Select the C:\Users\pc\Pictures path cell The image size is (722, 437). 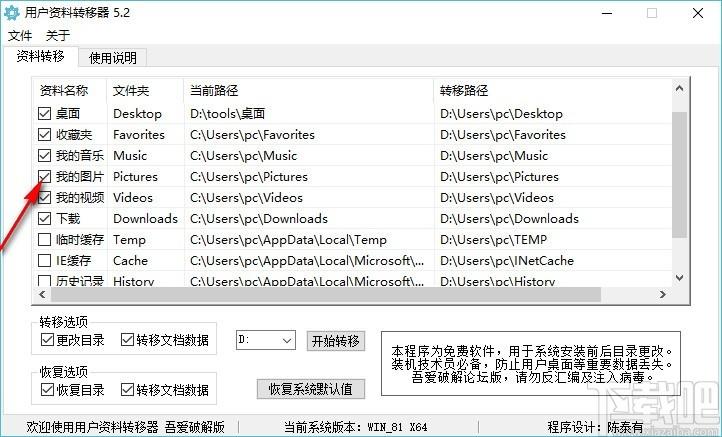click(x=249, y=177)
